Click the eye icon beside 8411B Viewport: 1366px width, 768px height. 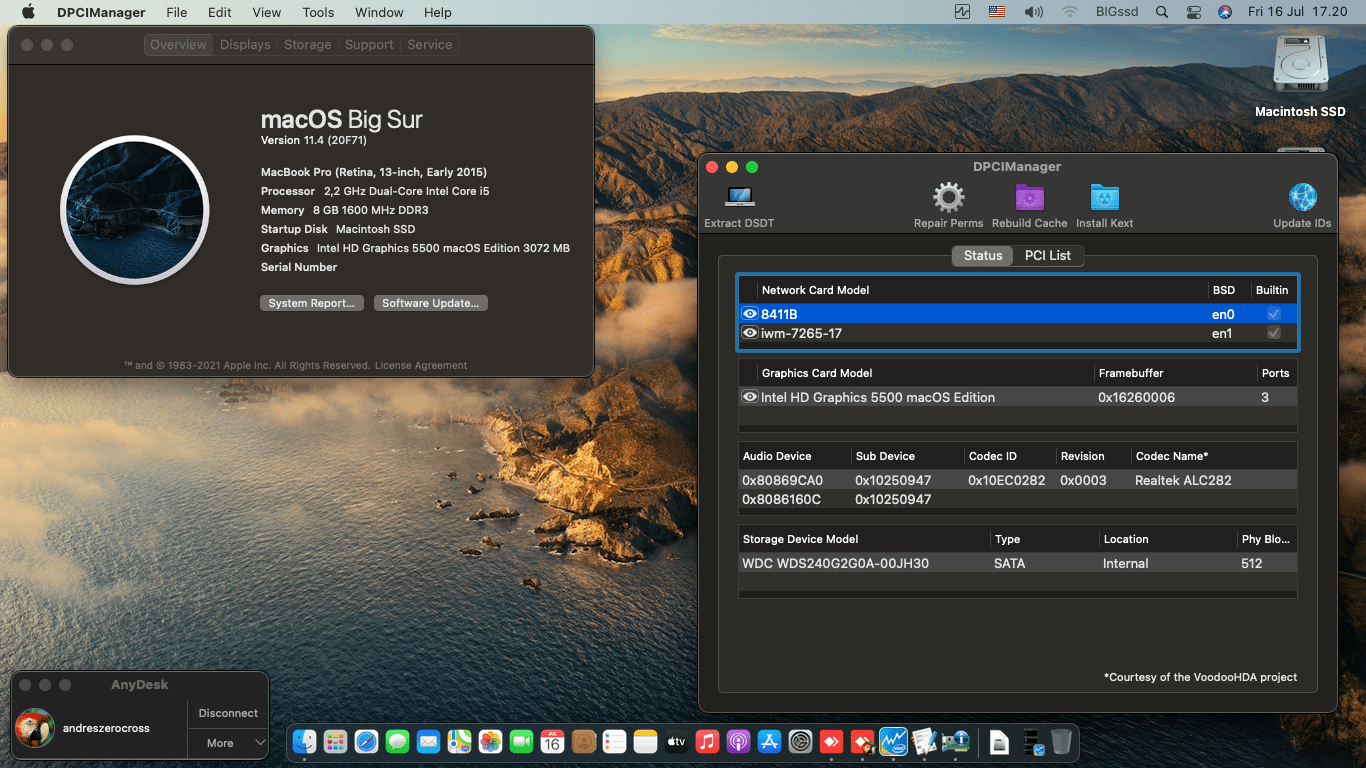[x=749, y=313]
